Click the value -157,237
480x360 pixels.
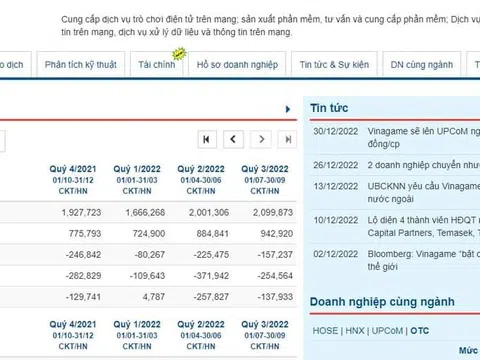point(275,255)
